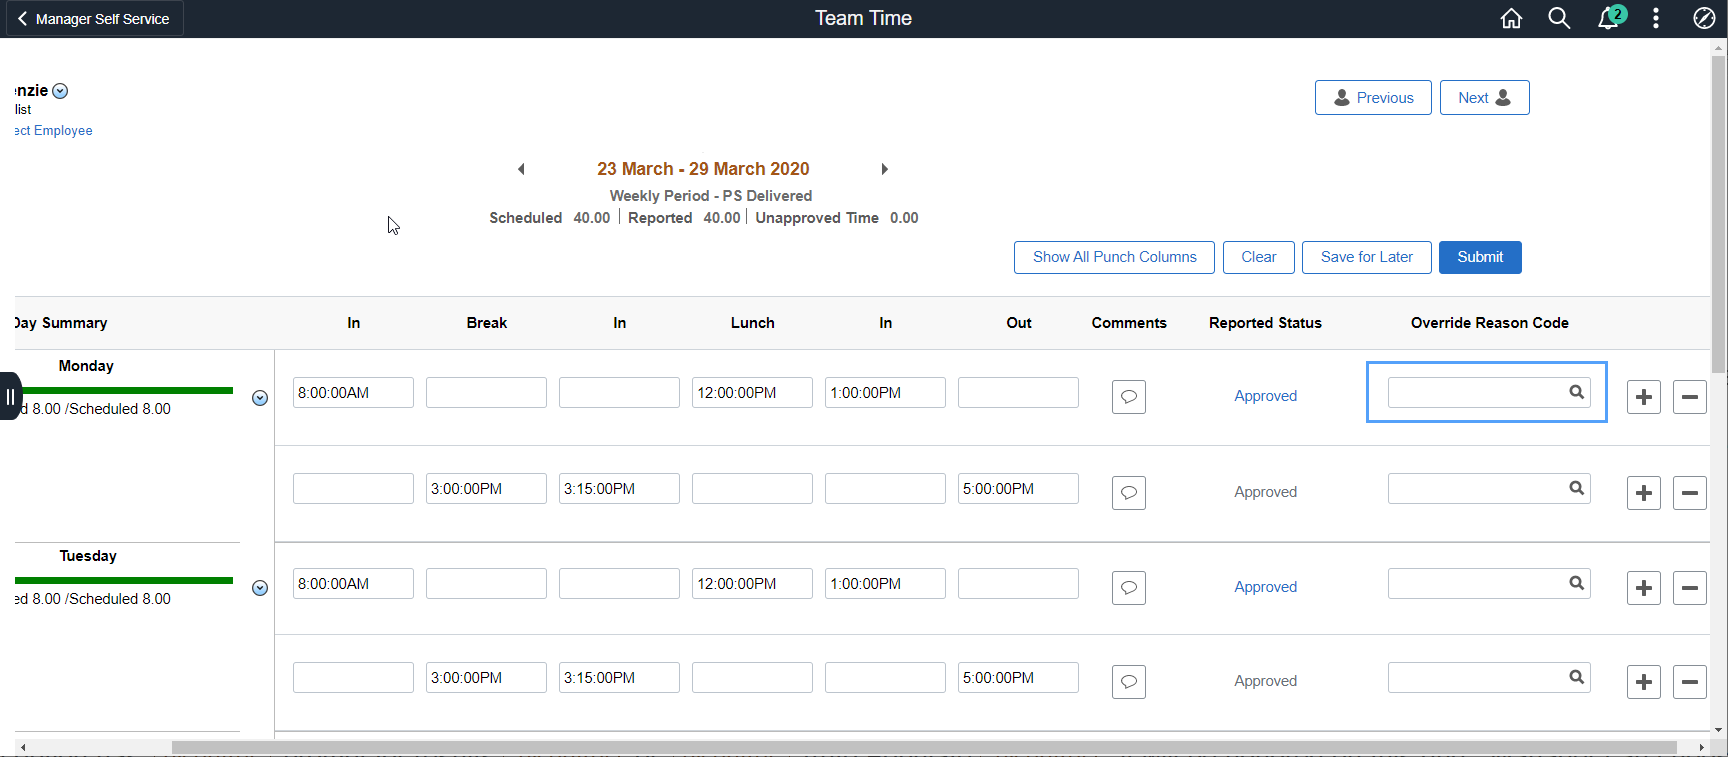Open the three-dot actions menu
This screenshot has height=757, width=1728.
(x=1656, y=18)
